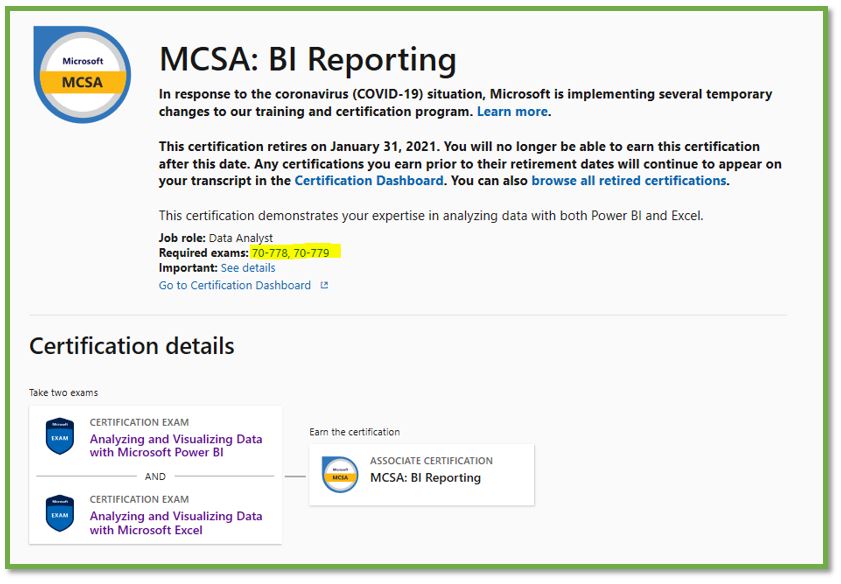The height and width of the screenshot is (584, 841).
Task: Open Analyzing and Visualizing Data with Microsoft Power BI
Action: tap(176, 446)
